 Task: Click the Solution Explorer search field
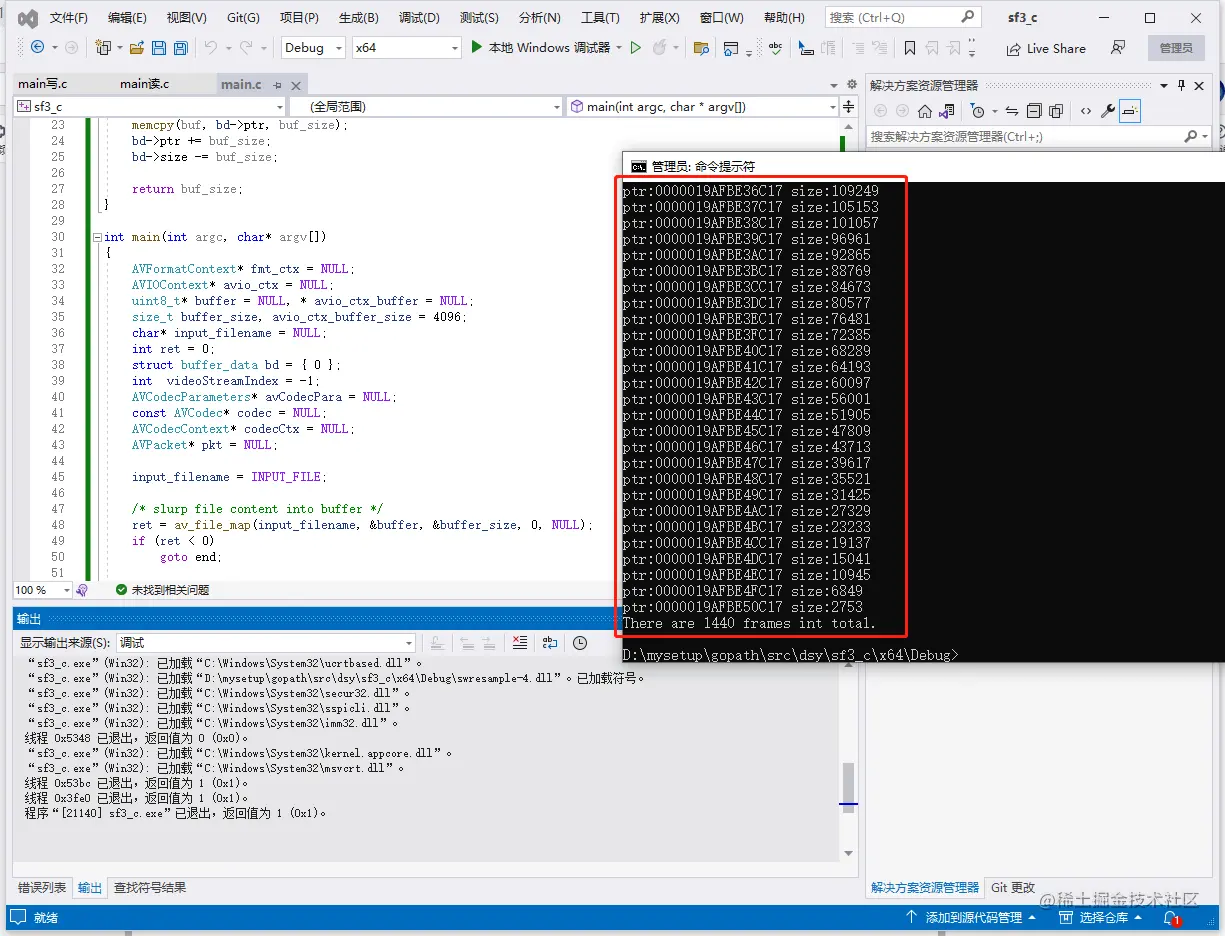click(1038, 136)
